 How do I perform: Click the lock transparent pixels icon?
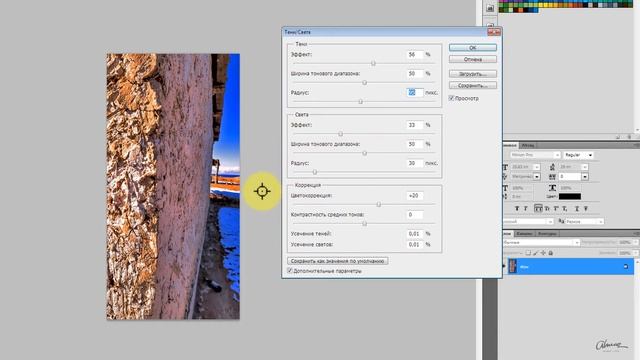click(528, 253)
